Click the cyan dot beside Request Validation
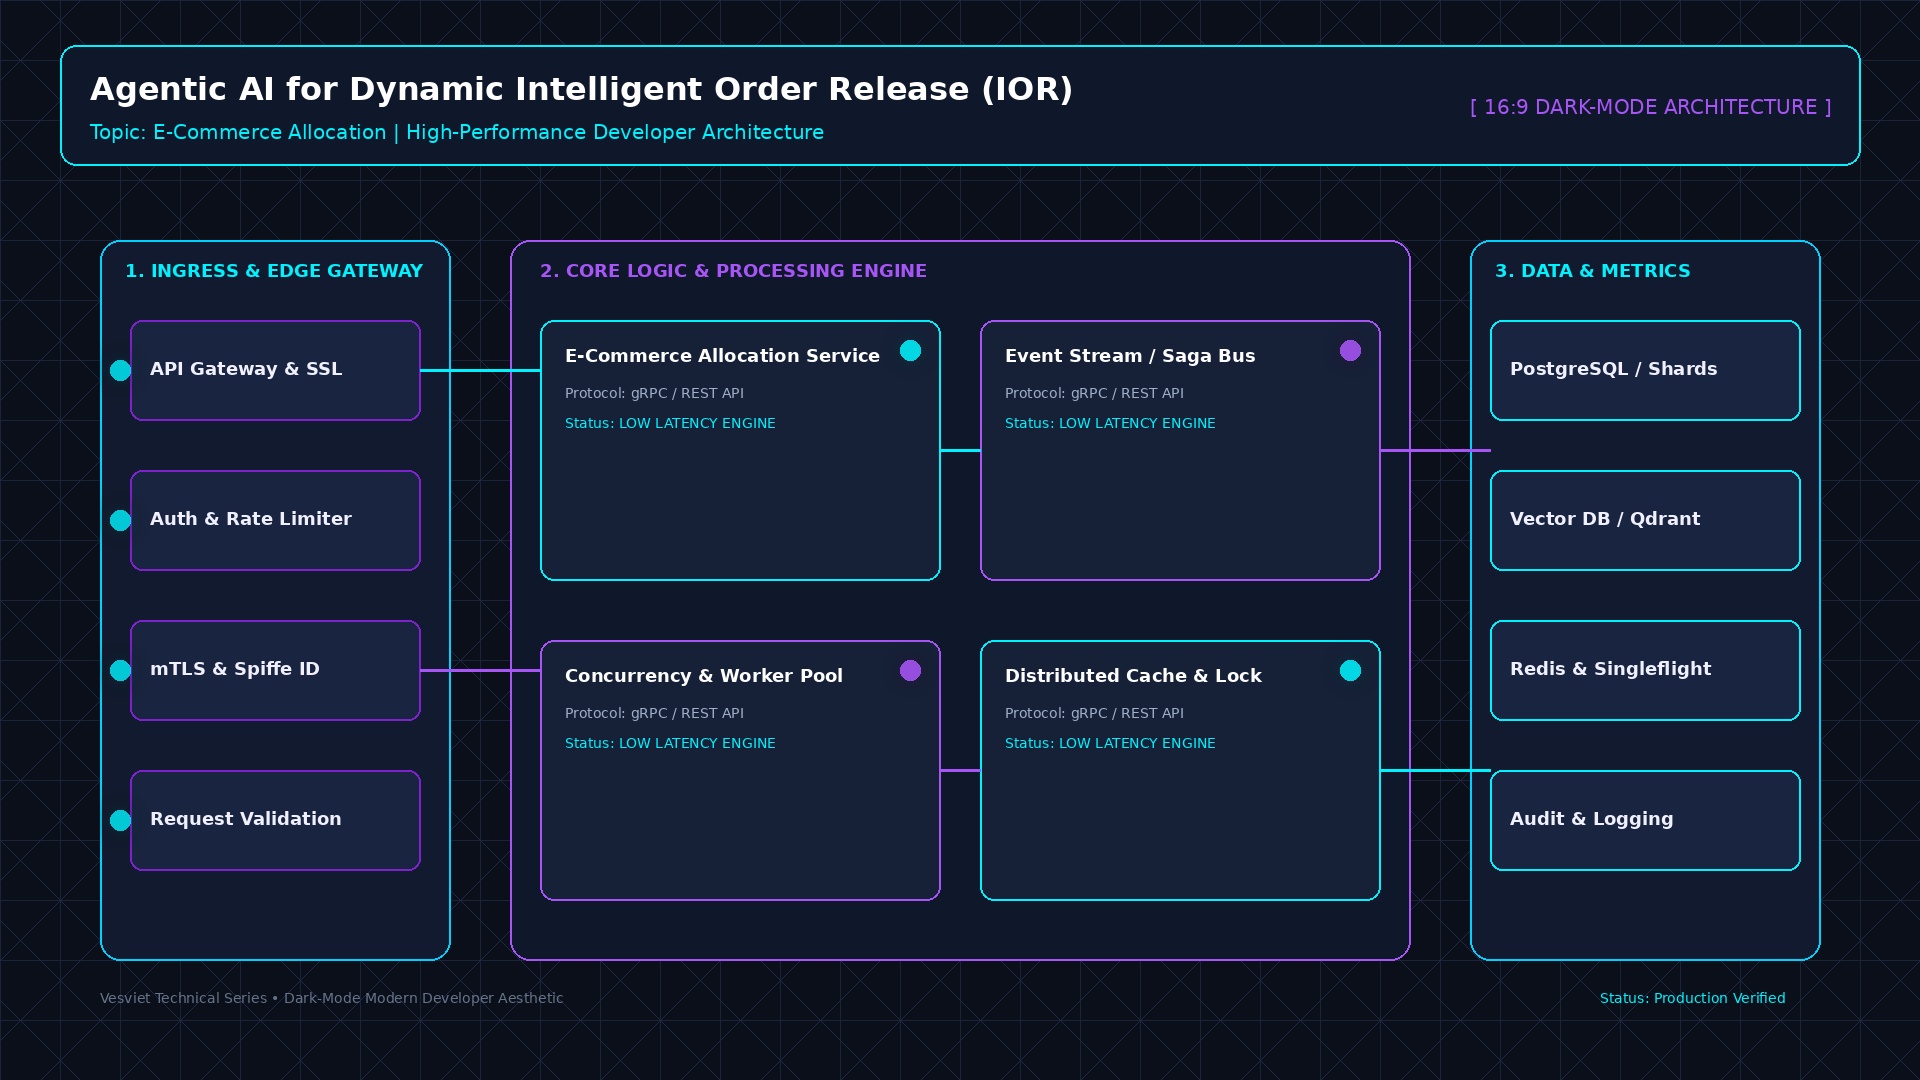Viewport: 1920px width, 1080px height. tap(120, 821)
